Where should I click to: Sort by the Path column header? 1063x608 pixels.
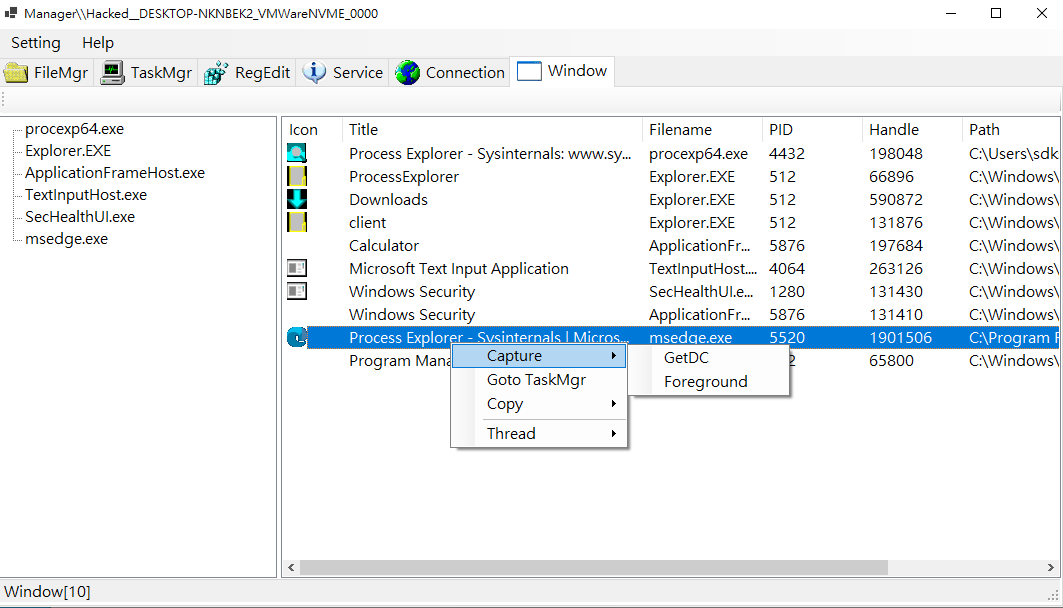pyautogui.click(x=1010, y=129)
